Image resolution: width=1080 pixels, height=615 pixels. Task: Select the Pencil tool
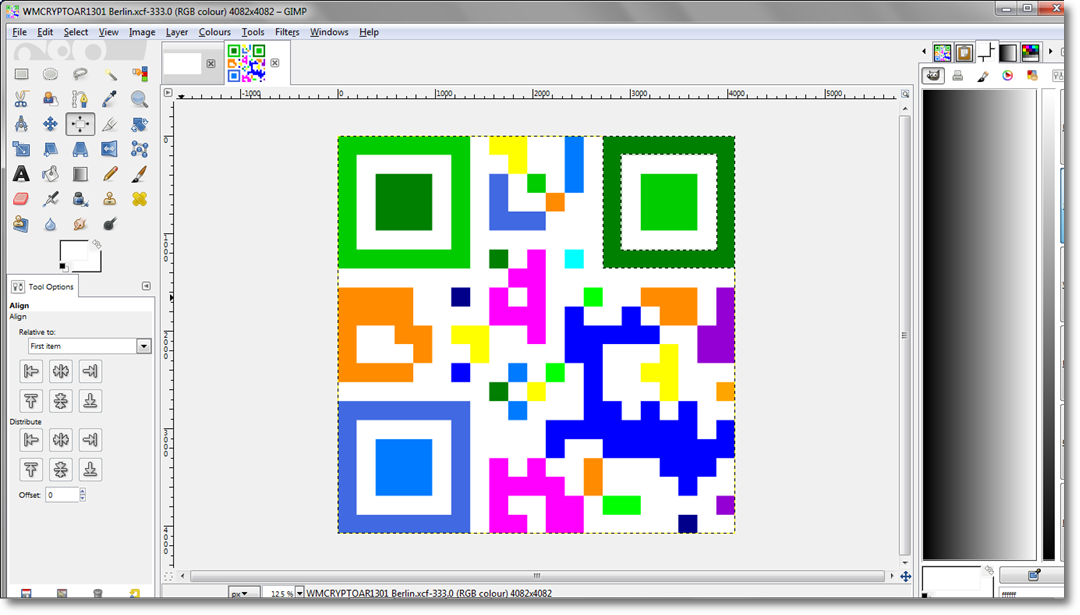[x=110, y=174]
